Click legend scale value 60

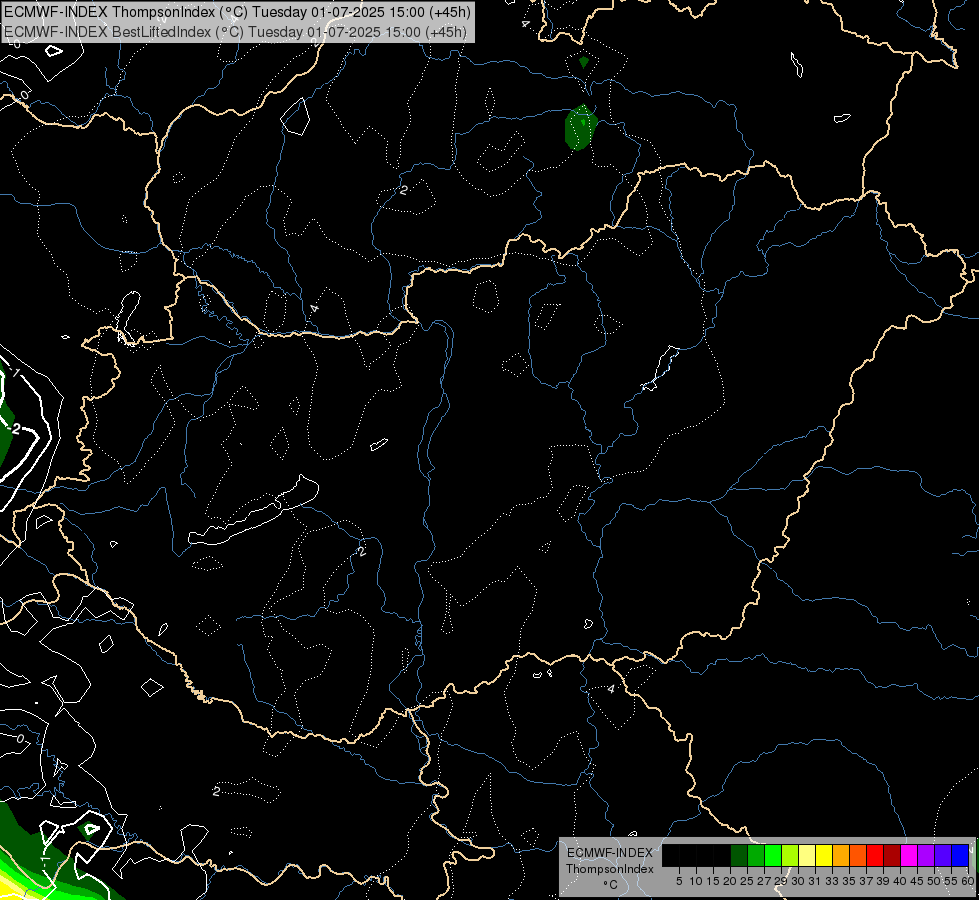tap(967, 881)
